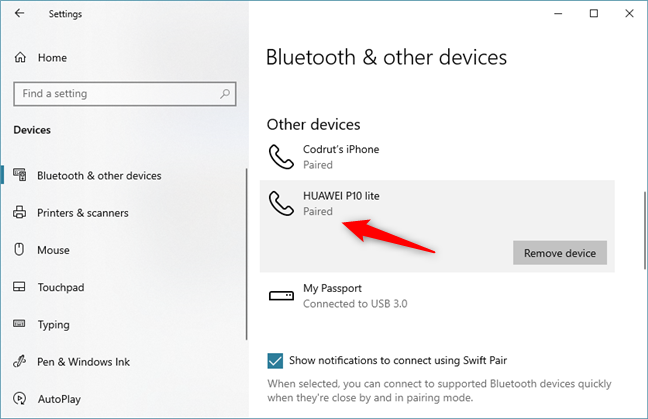This screenshot has height=419, width=648.
Task: Remove the HUAWEI P10 lite device
Action: coord(559,253)
